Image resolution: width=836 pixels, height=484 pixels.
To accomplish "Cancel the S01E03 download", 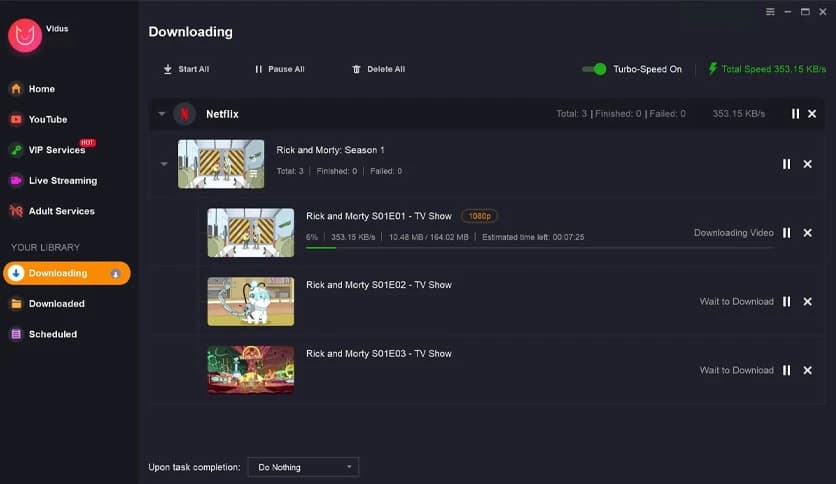I will [808, 370].
